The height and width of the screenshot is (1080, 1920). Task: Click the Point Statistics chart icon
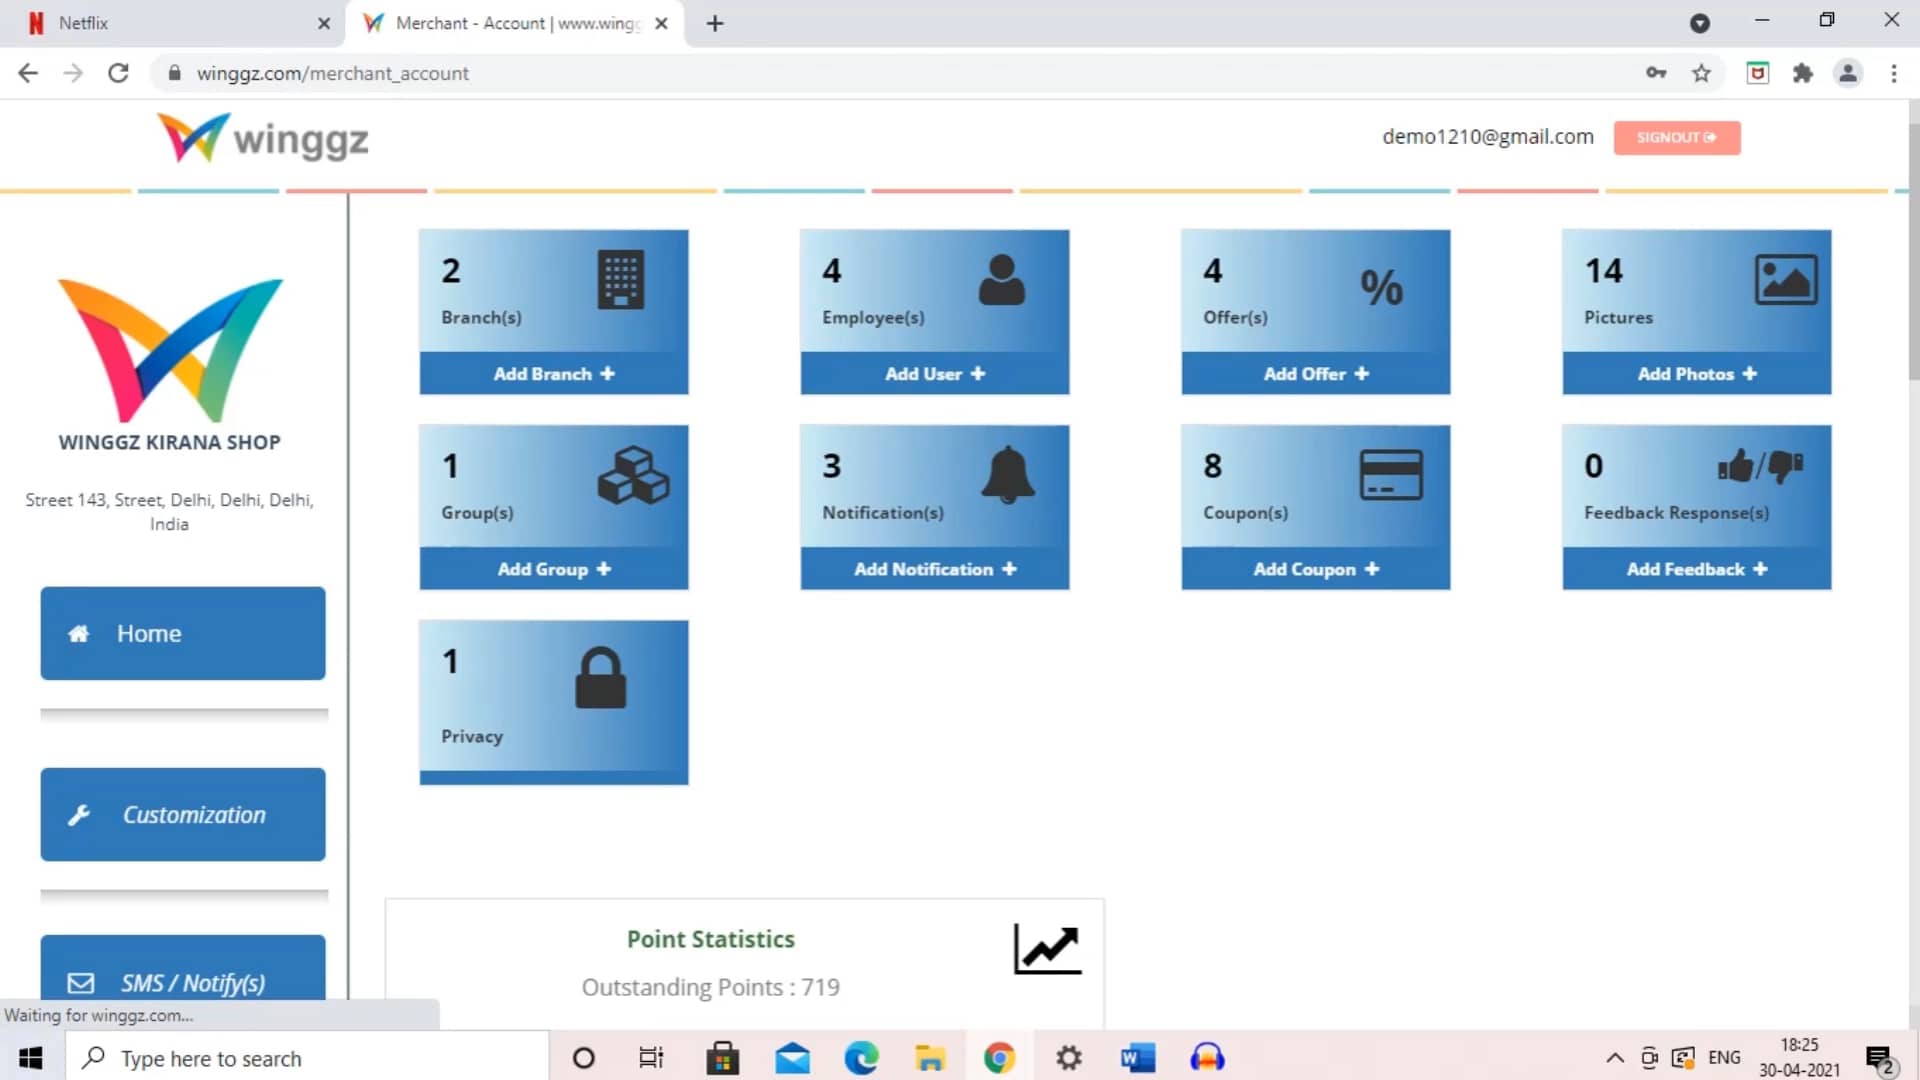(x=1047, y=948)
